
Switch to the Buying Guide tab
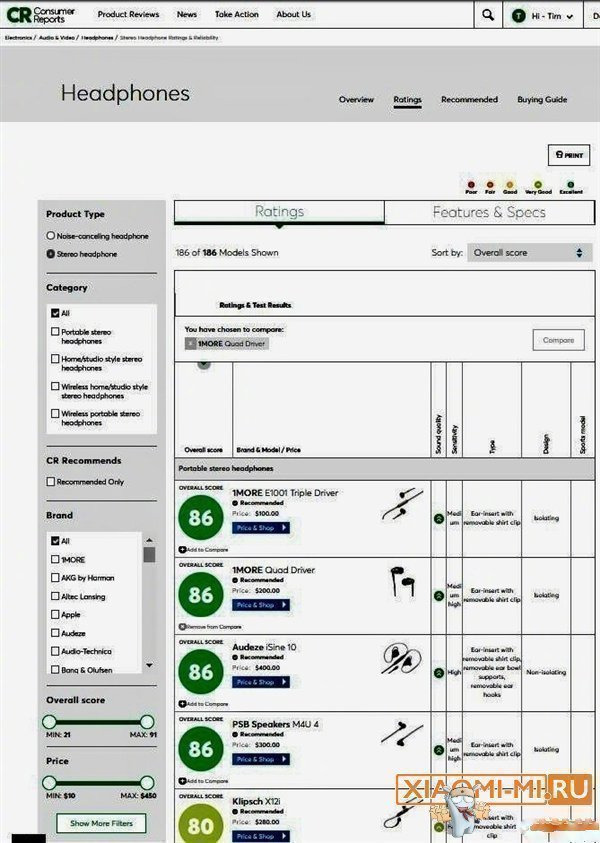[x=542, y=99]
